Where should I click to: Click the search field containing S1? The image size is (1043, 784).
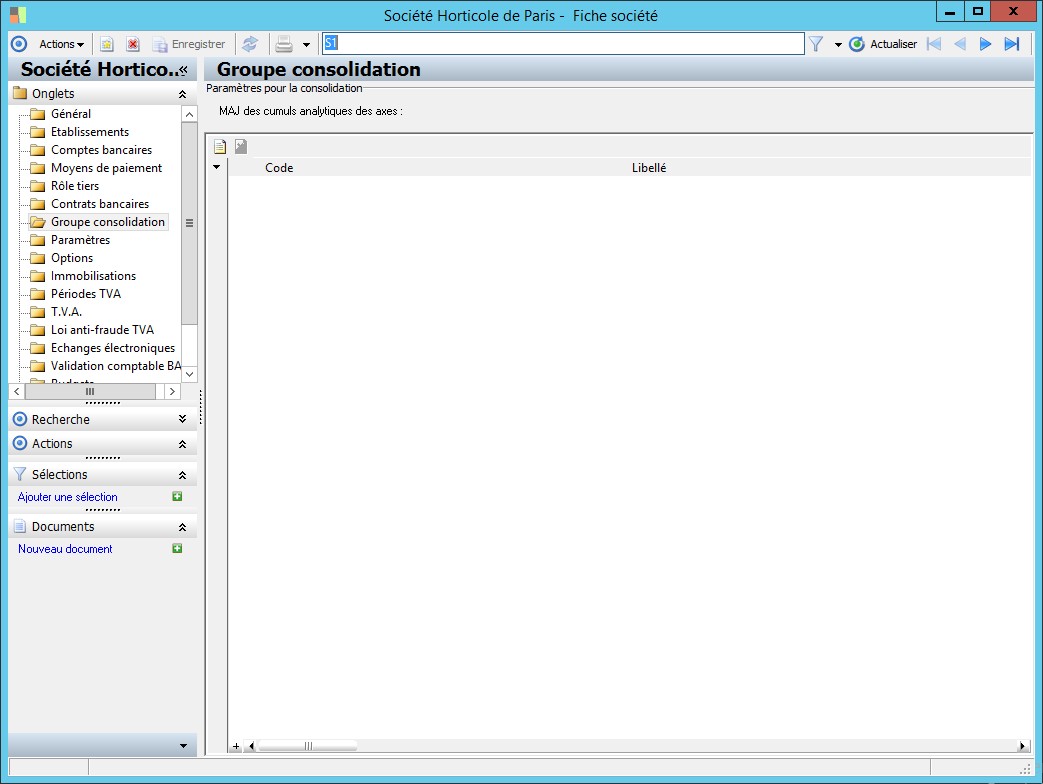[x=563, y=44]
